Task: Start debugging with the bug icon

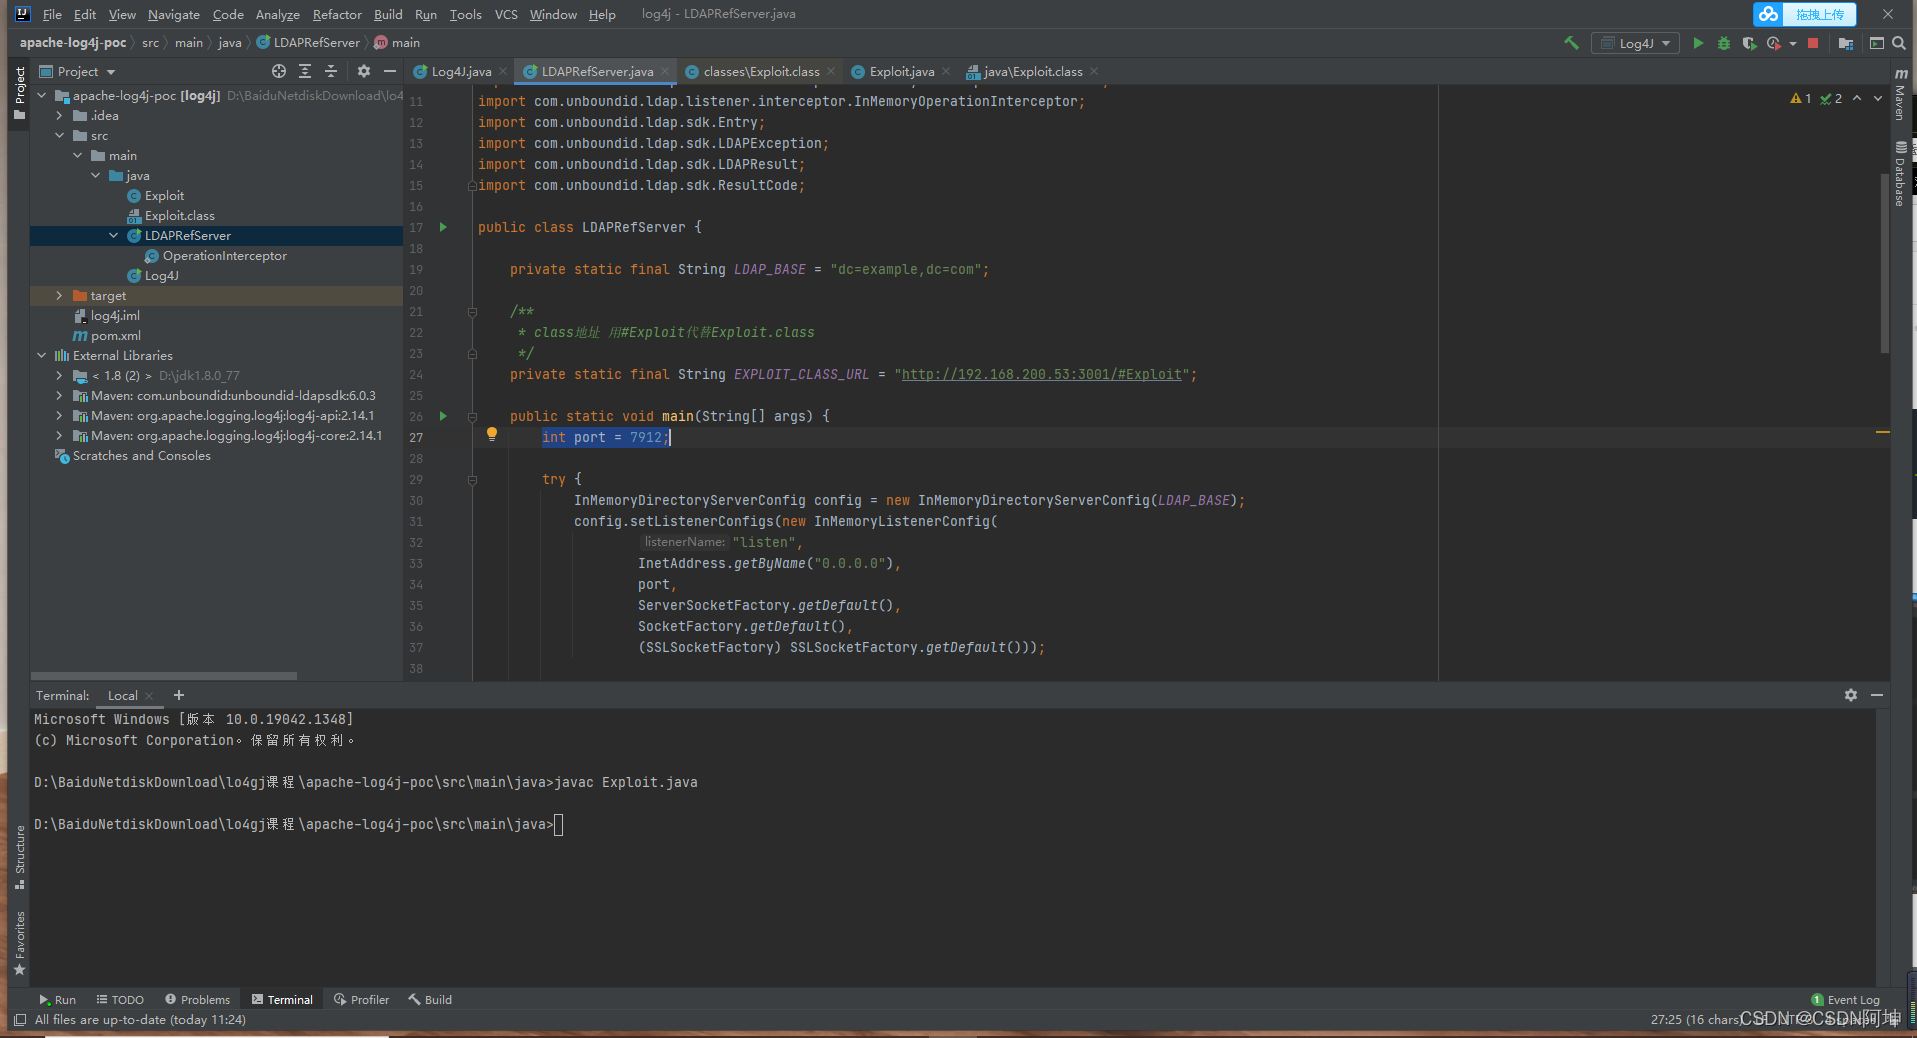Action: coord(1723,43)
